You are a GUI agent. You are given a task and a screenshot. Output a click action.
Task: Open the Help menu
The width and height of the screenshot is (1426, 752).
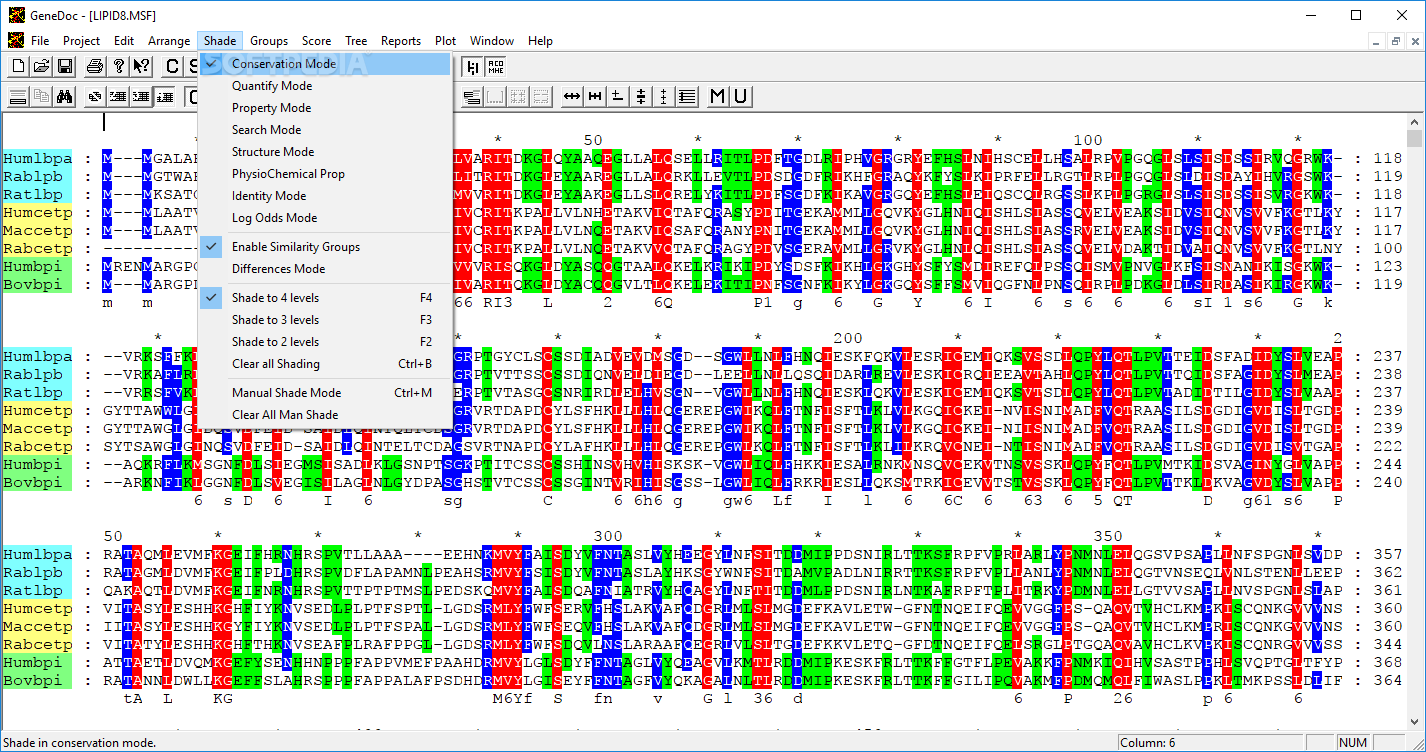[x=541, y=41]
